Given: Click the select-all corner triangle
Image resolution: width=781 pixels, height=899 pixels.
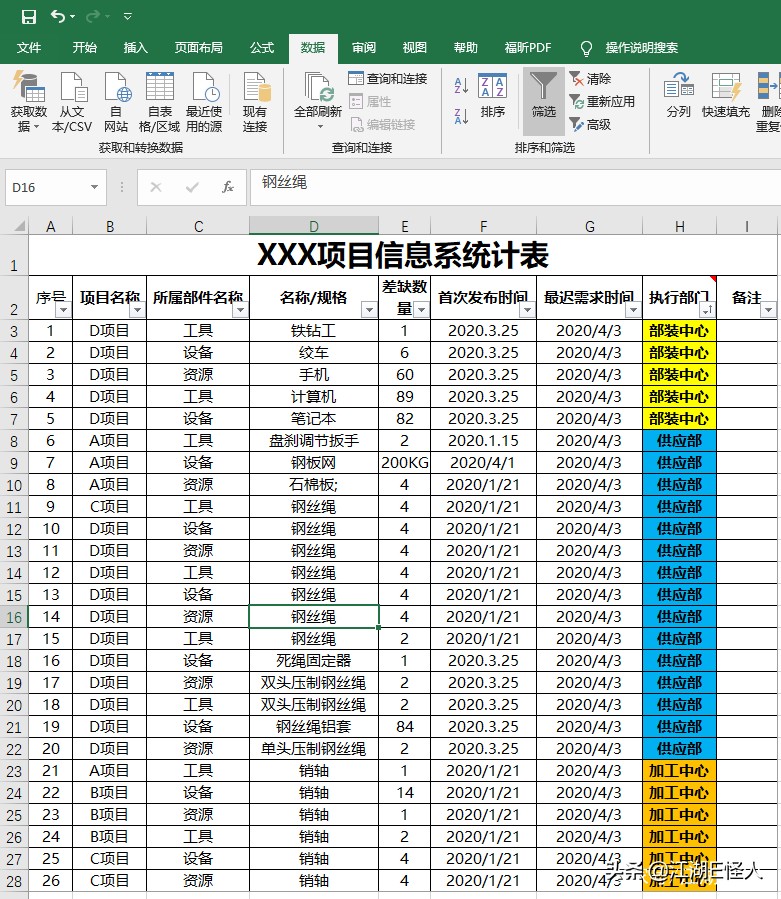Looking at the screenshot, I should pyautogui.click(x=19, y=226).
